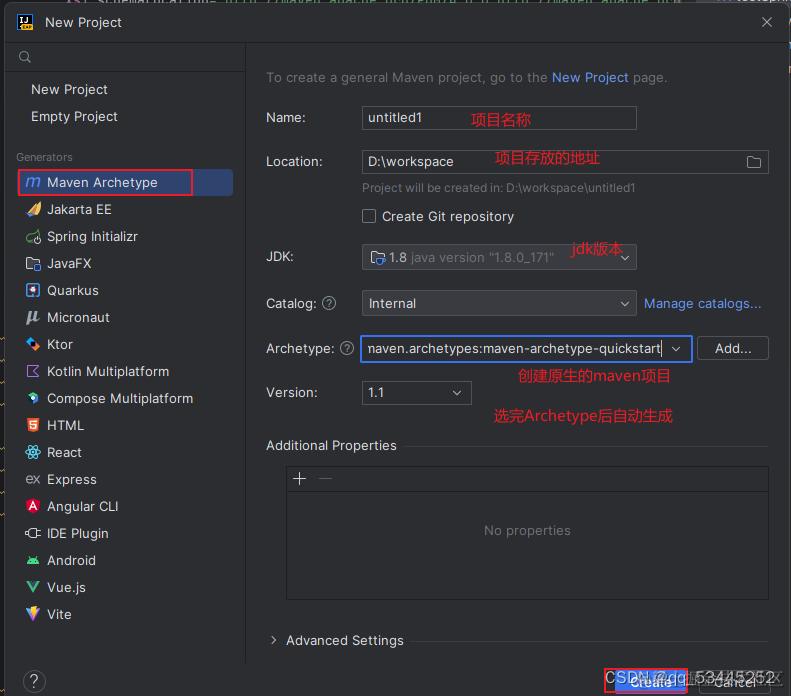This screenshot has width=791, height=696.
Task: Click the IntelliJ IDEA logo in title bar
Action: tap(25, 22)
